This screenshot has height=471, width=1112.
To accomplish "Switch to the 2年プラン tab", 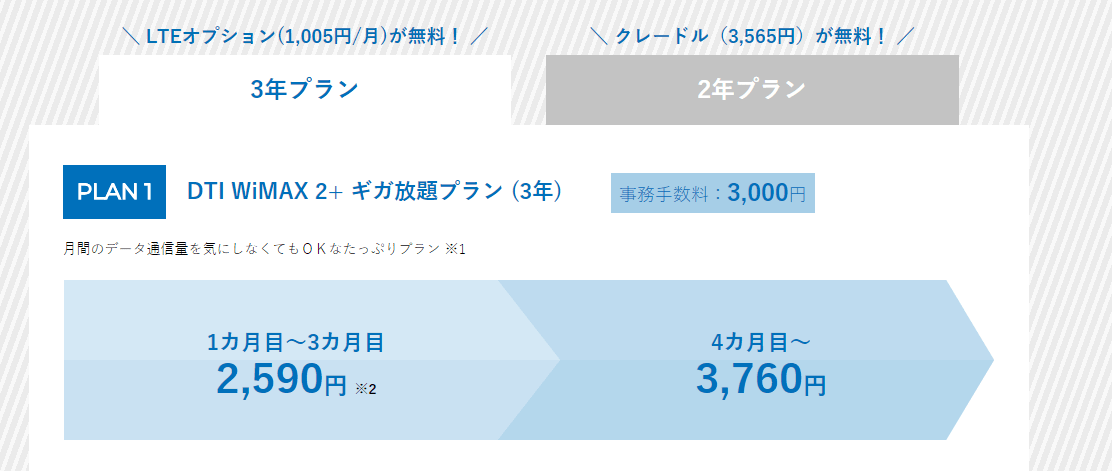I will point(752,90).
